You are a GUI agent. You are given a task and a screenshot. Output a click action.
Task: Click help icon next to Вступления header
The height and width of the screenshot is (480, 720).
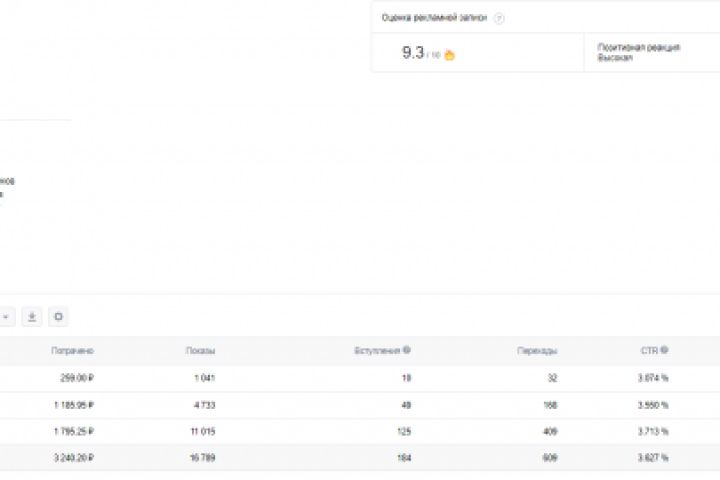tap(407, 351)
